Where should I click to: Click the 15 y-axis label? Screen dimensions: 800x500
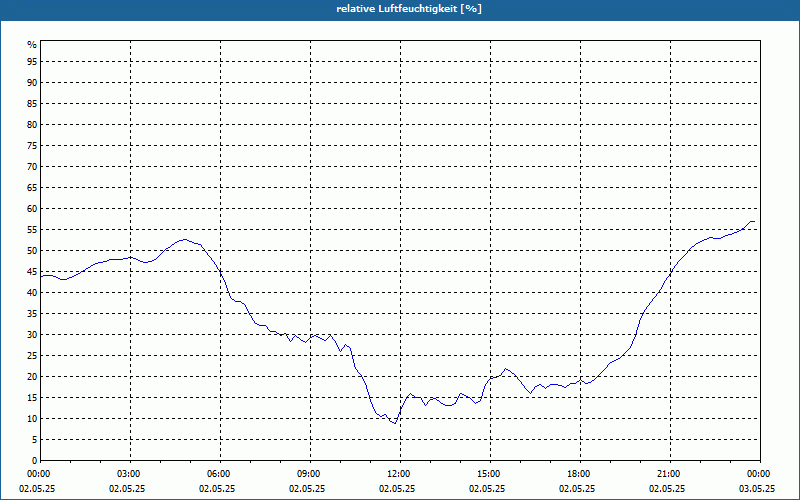tap(32, 397)
